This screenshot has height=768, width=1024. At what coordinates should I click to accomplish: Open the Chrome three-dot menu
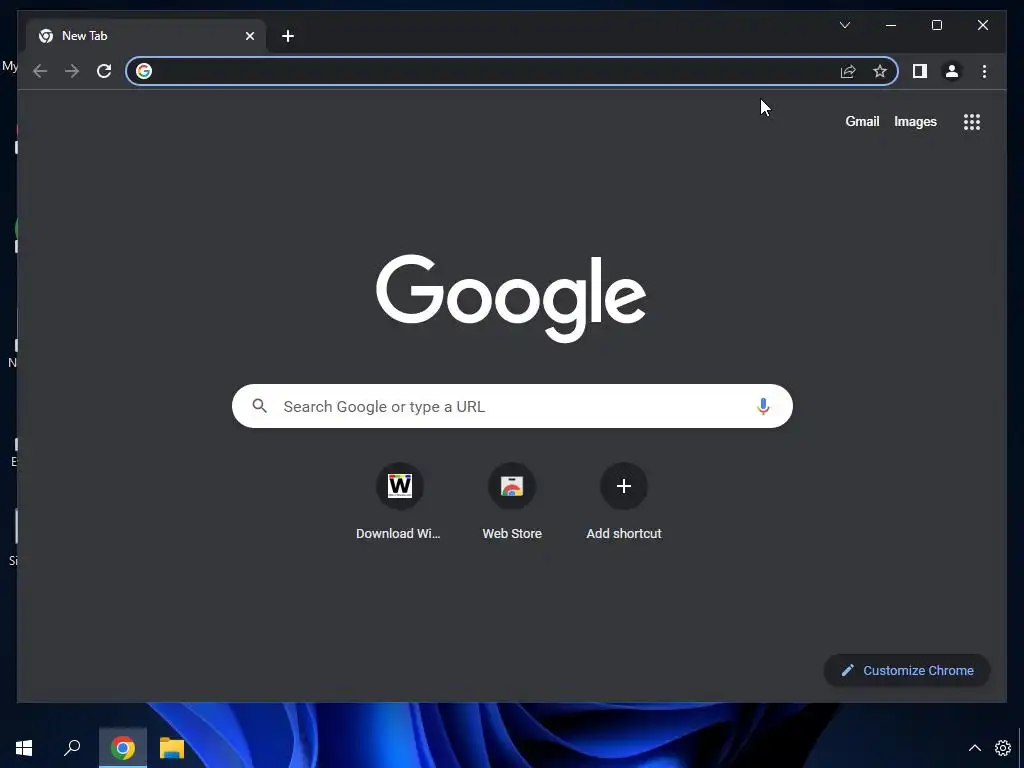[x=984, y=71]
